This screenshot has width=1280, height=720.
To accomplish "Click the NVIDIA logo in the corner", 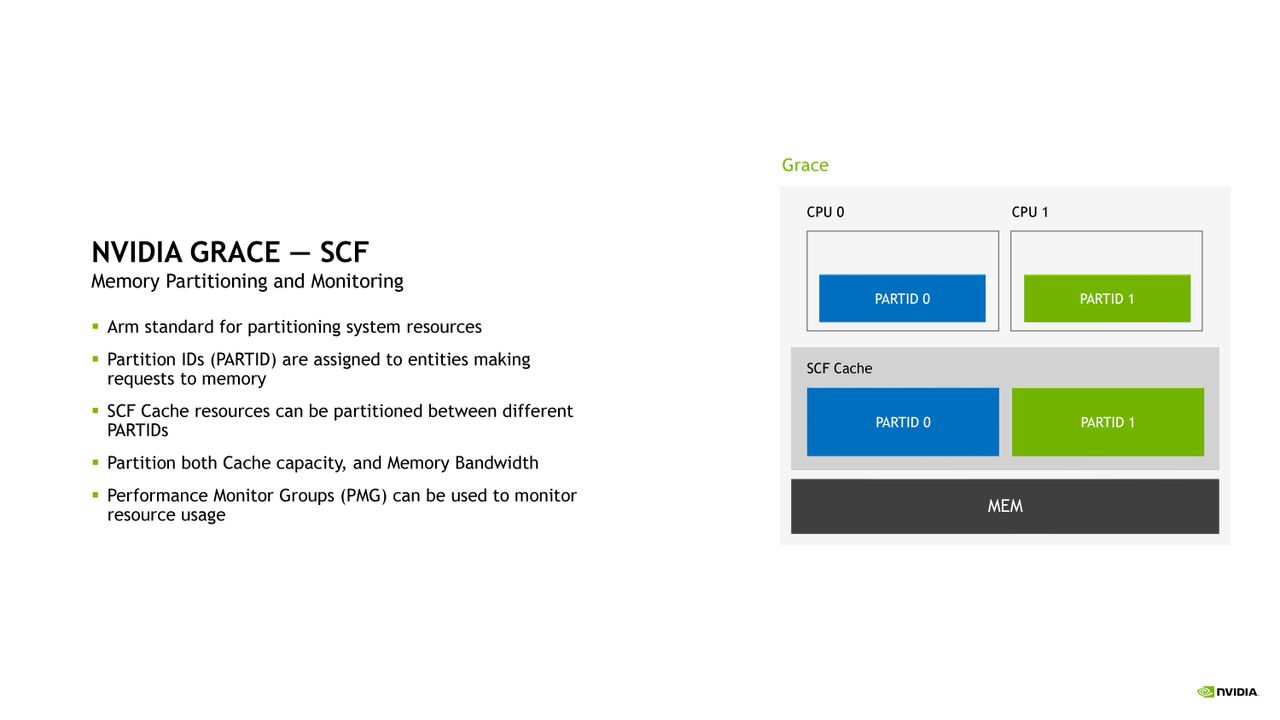I will click(x=1227, y=691).
